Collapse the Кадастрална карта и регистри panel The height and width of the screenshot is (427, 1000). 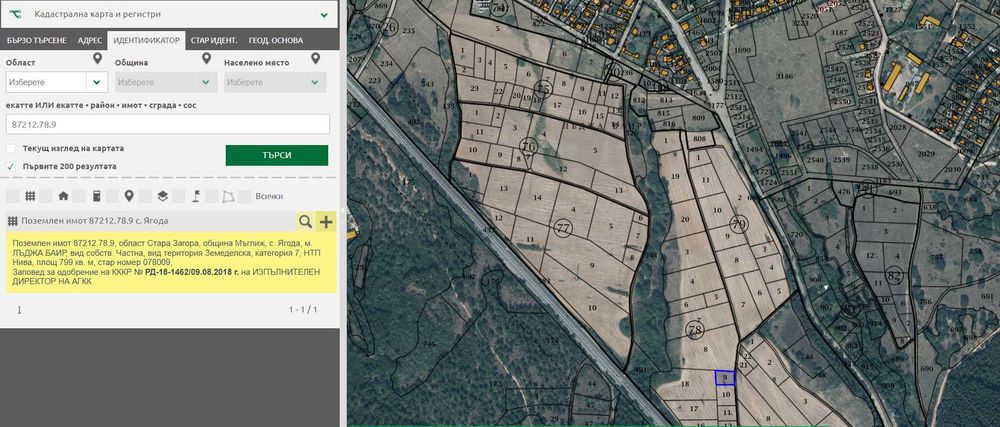[324, 15]
